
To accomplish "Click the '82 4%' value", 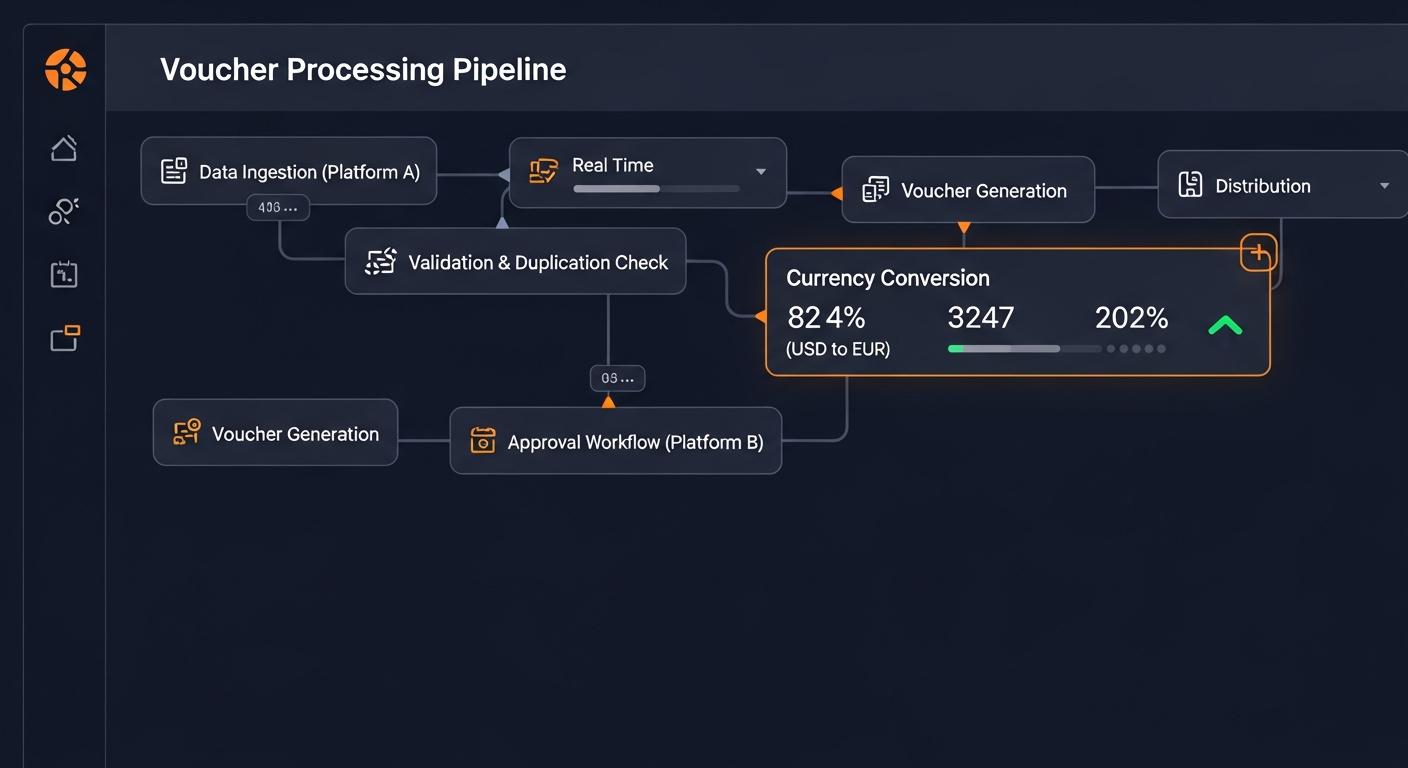I will 826,318.
